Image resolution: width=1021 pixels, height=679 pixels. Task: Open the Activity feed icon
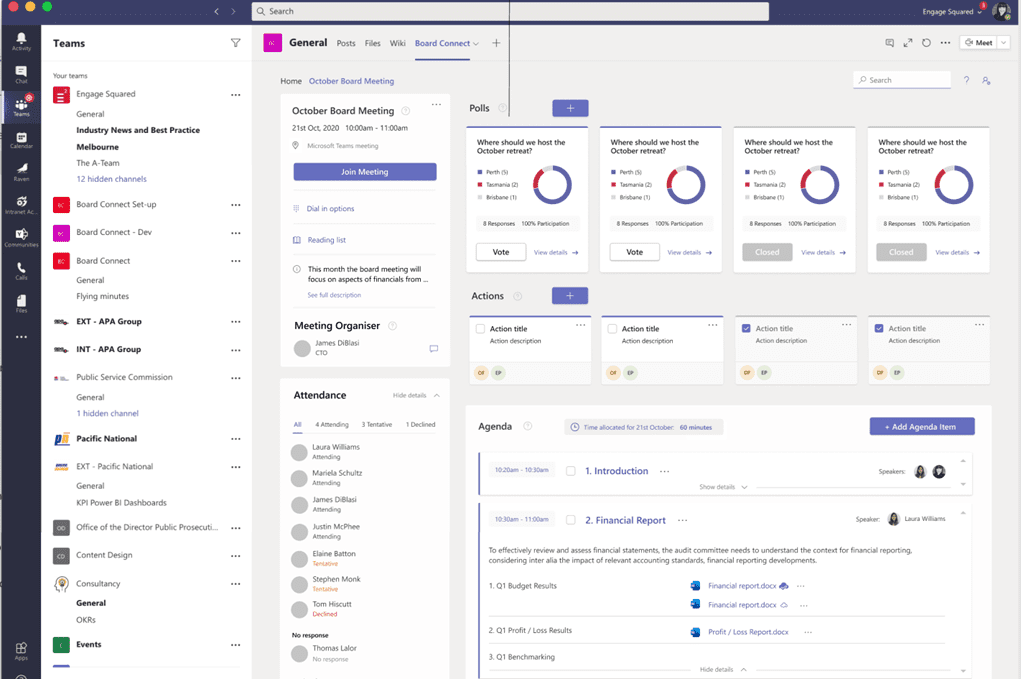tap(20, 40)
